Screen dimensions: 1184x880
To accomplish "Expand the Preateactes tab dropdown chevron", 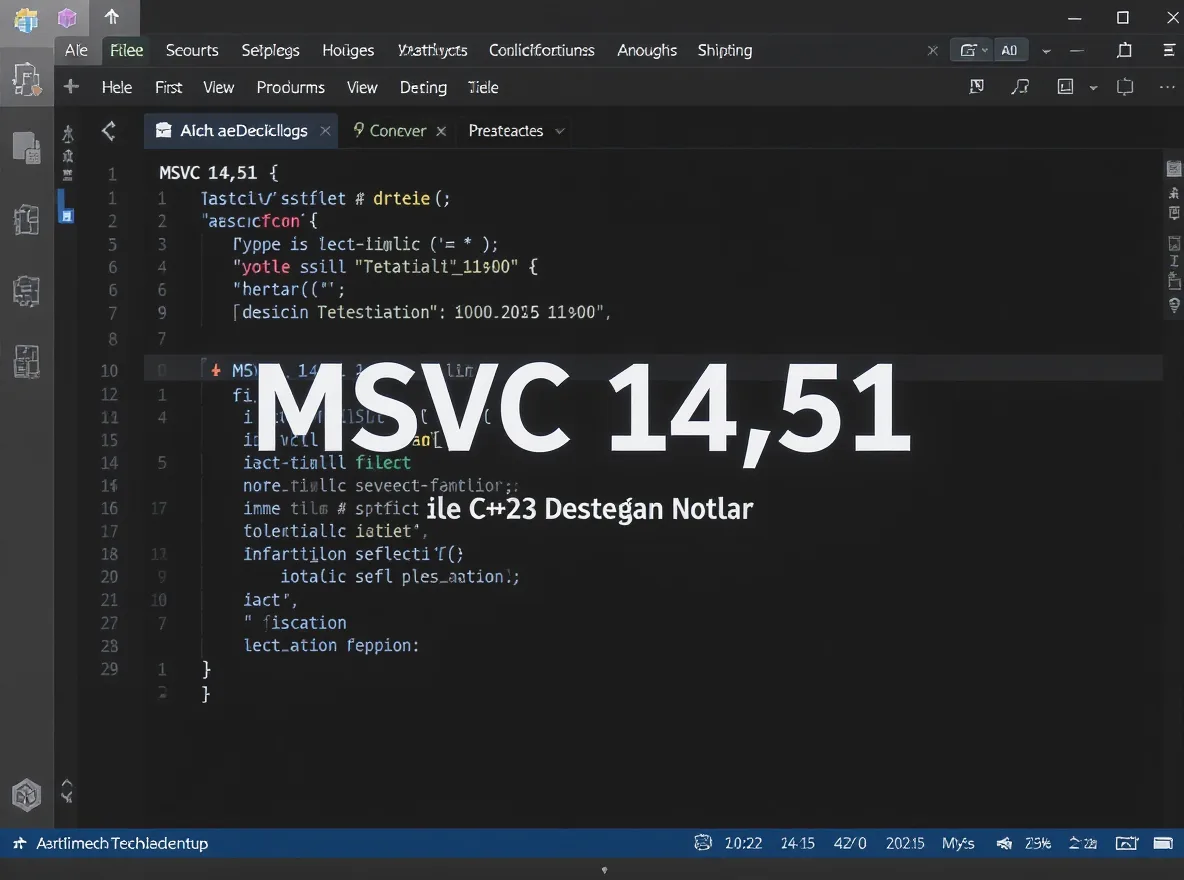I will point(560,131).
